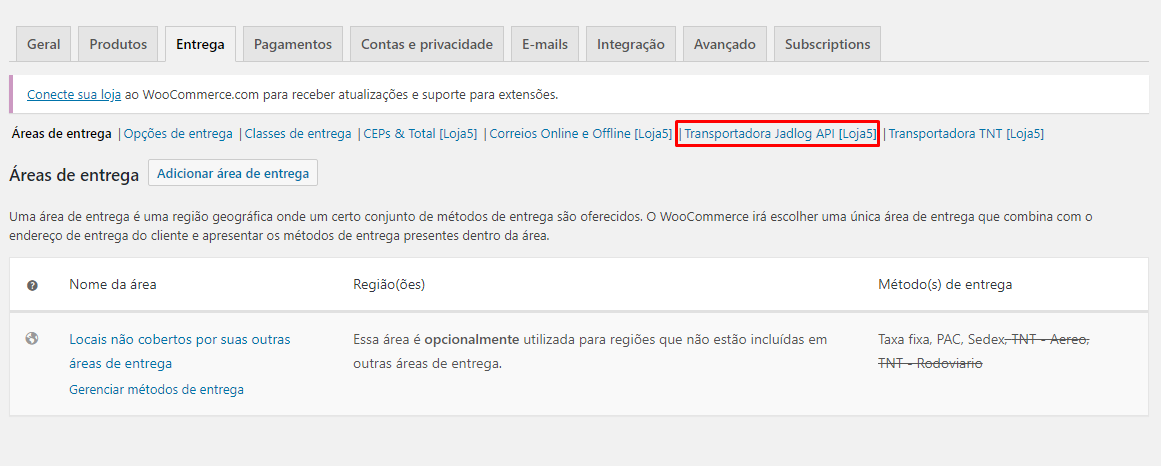Open CEPs & Total [Loja5] link
Viewport: 1161px width, 466px height.
[x=420, y=133]
